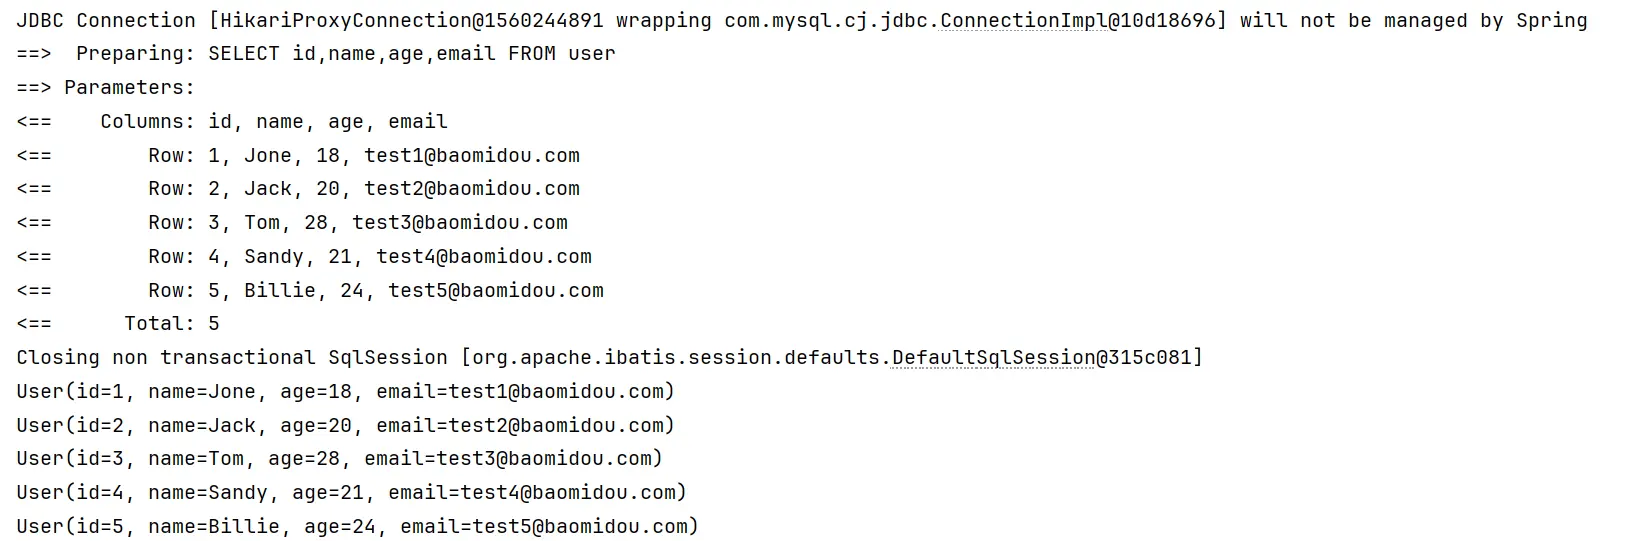Screen dimensions: 1641x541
Task: Click the 'Closing non transactional SqlSession' text
Action: coord(231,358)
